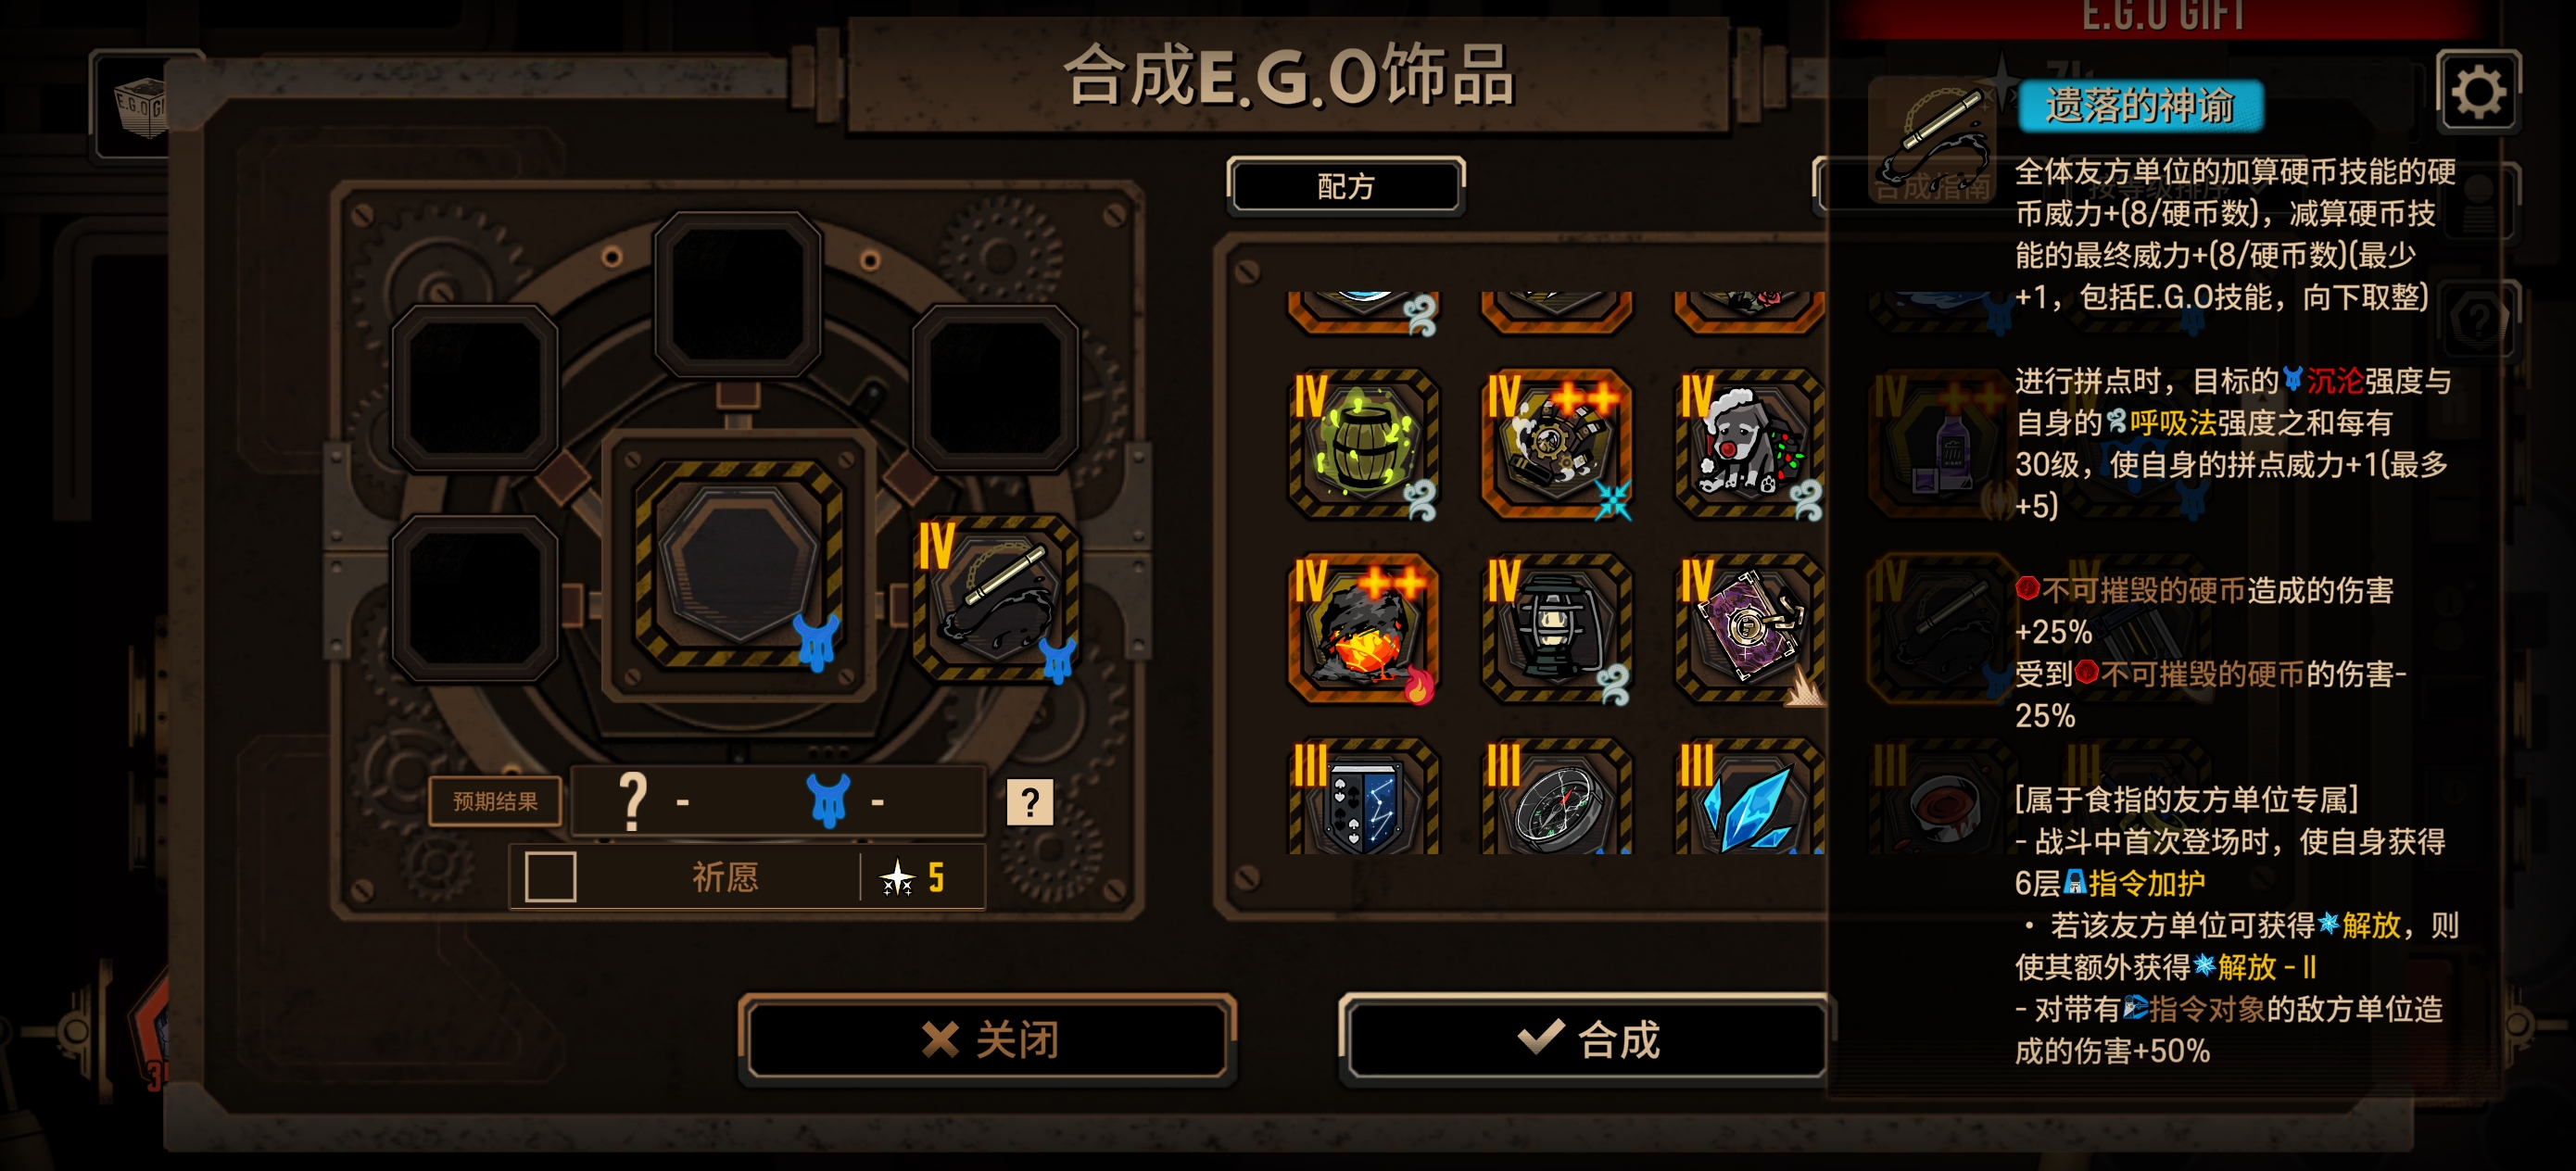2576x1171 pixels.
Task: Open the question mark help beside expected result
Action: click(1030, 802)
